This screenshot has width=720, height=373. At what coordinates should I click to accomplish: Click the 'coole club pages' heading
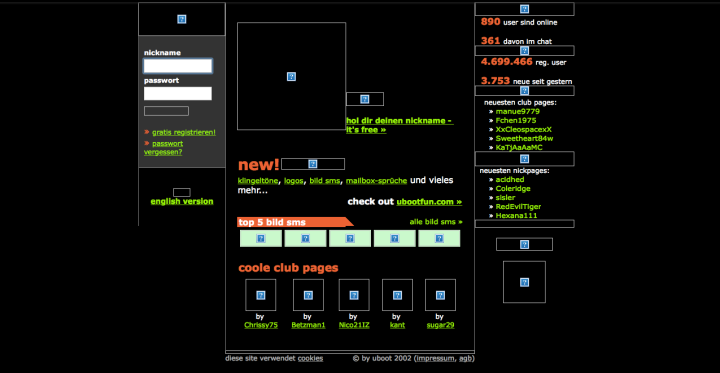pos(288,268)
